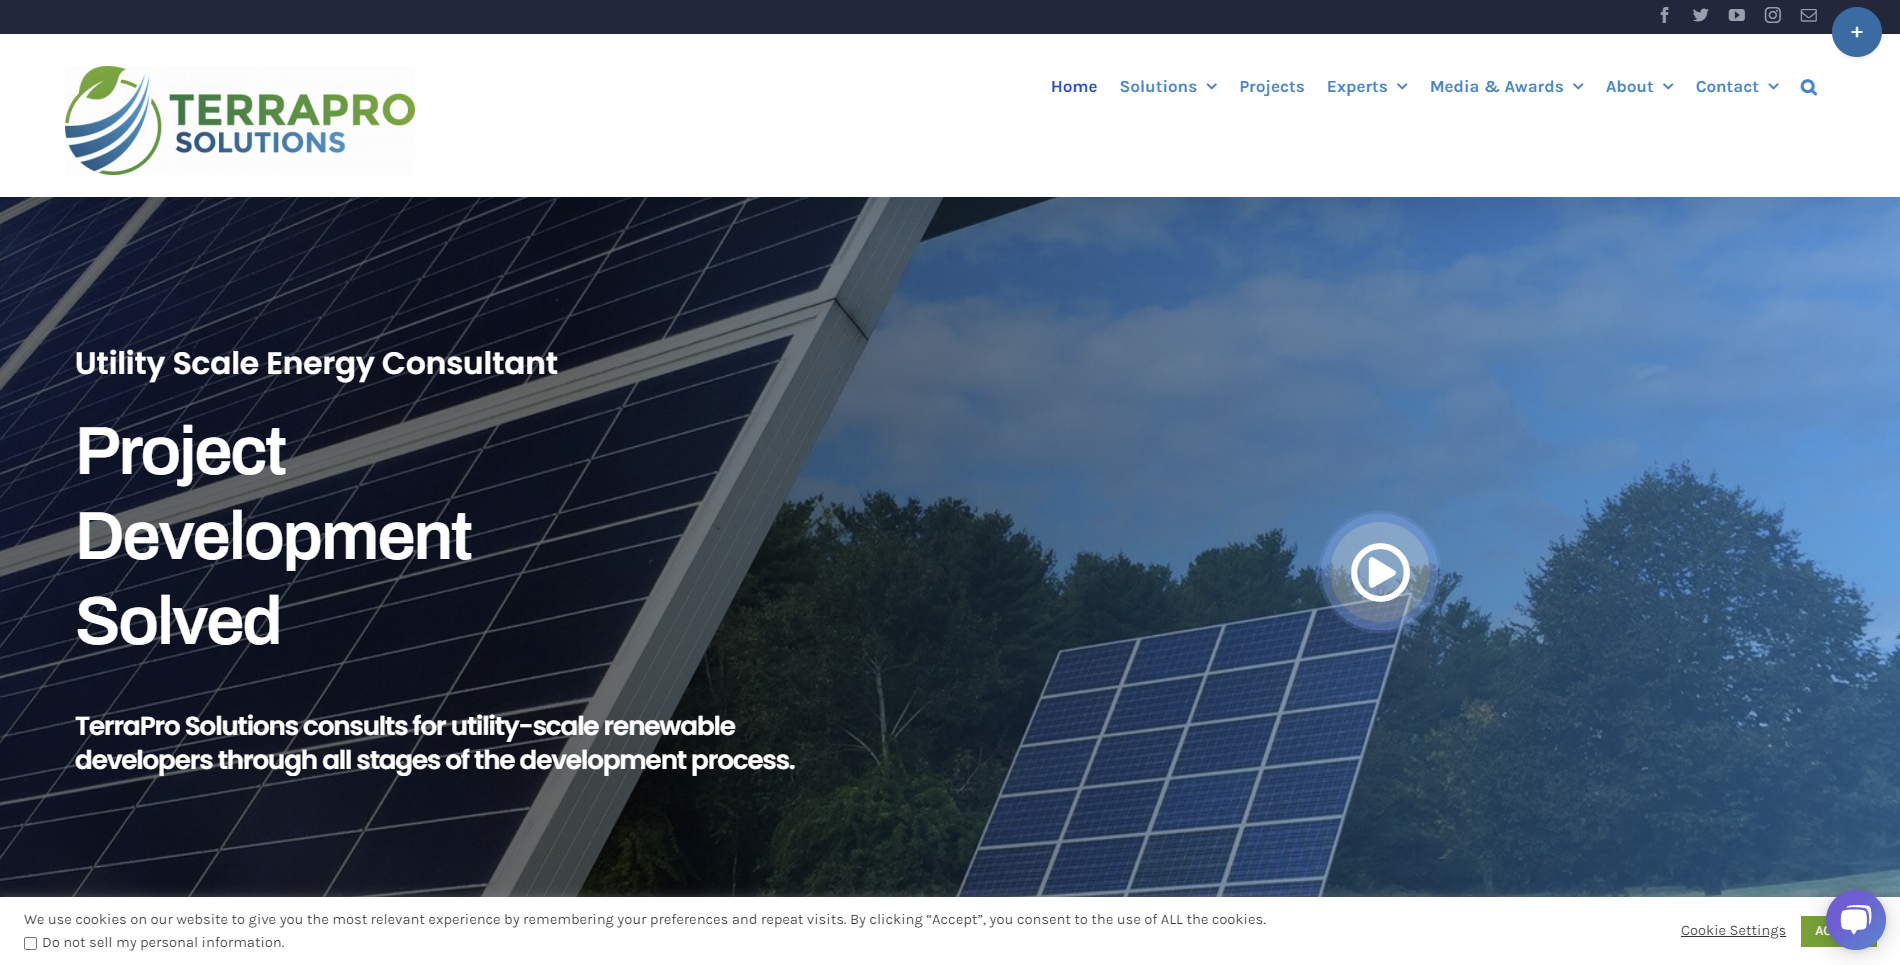Select the Home menu item
This screenshot has width=1900, height=965.
pos(1073,86)
